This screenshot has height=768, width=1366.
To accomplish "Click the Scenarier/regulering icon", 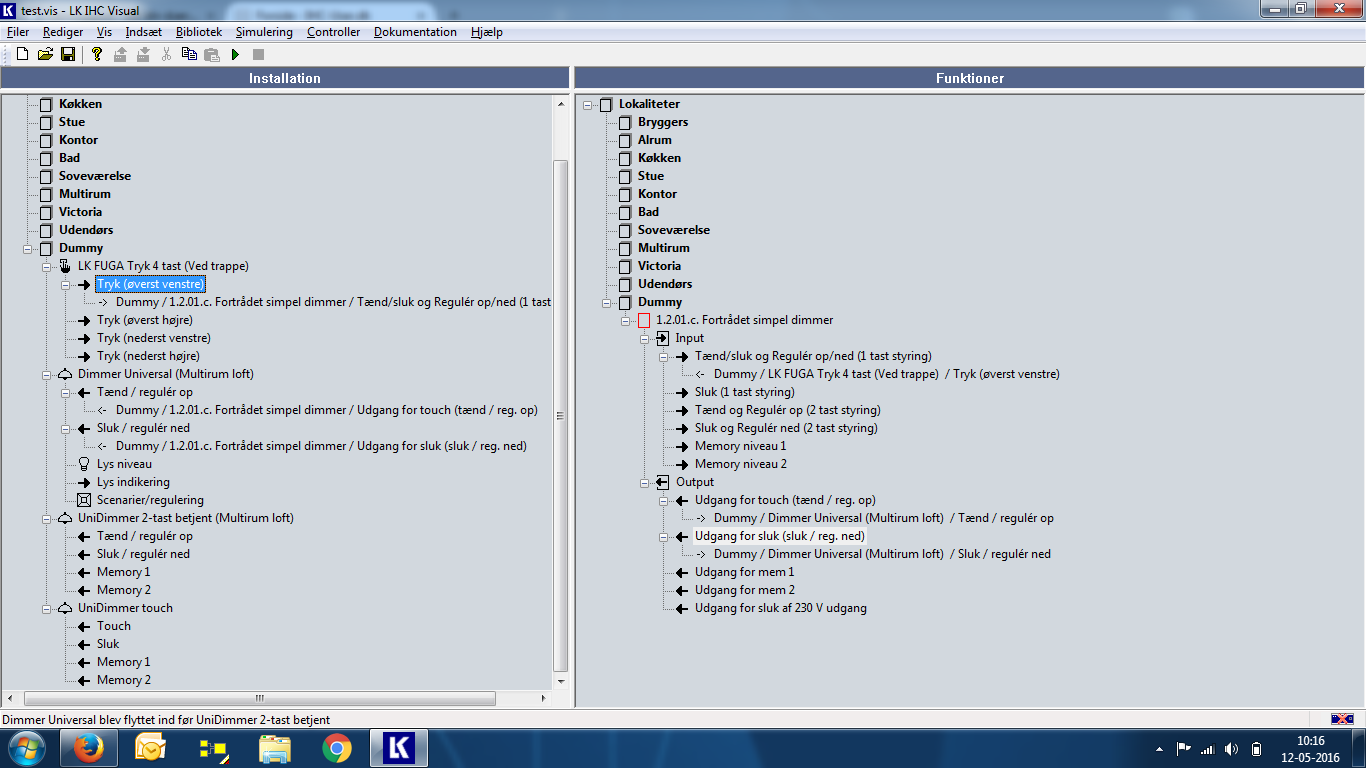I will 84,500.
